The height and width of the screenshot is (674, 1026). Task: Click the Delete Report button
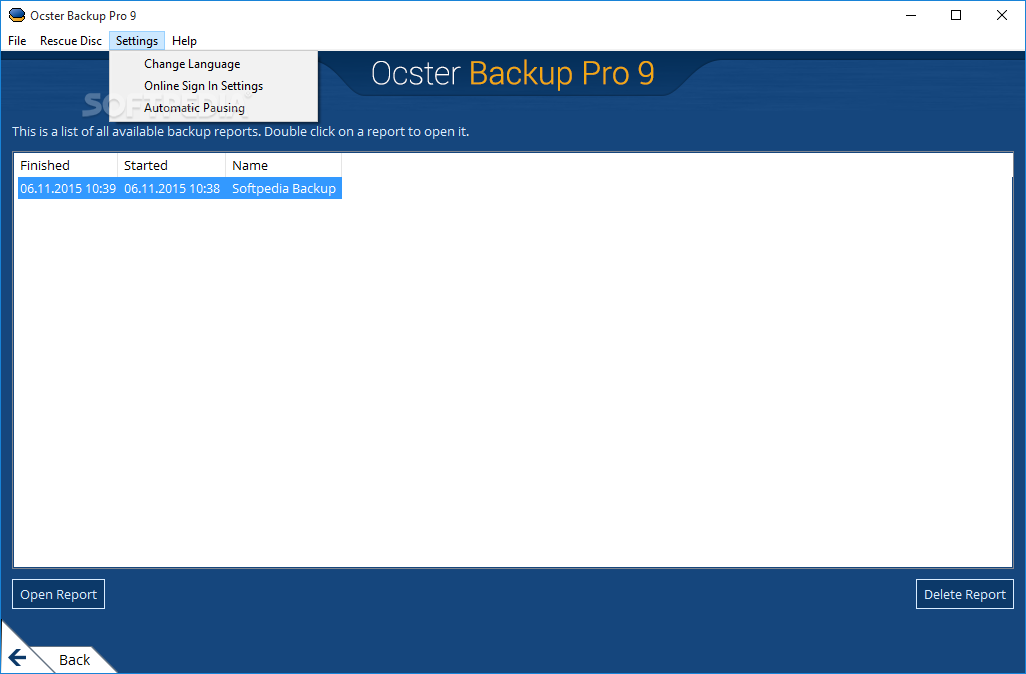pos(964,594)
